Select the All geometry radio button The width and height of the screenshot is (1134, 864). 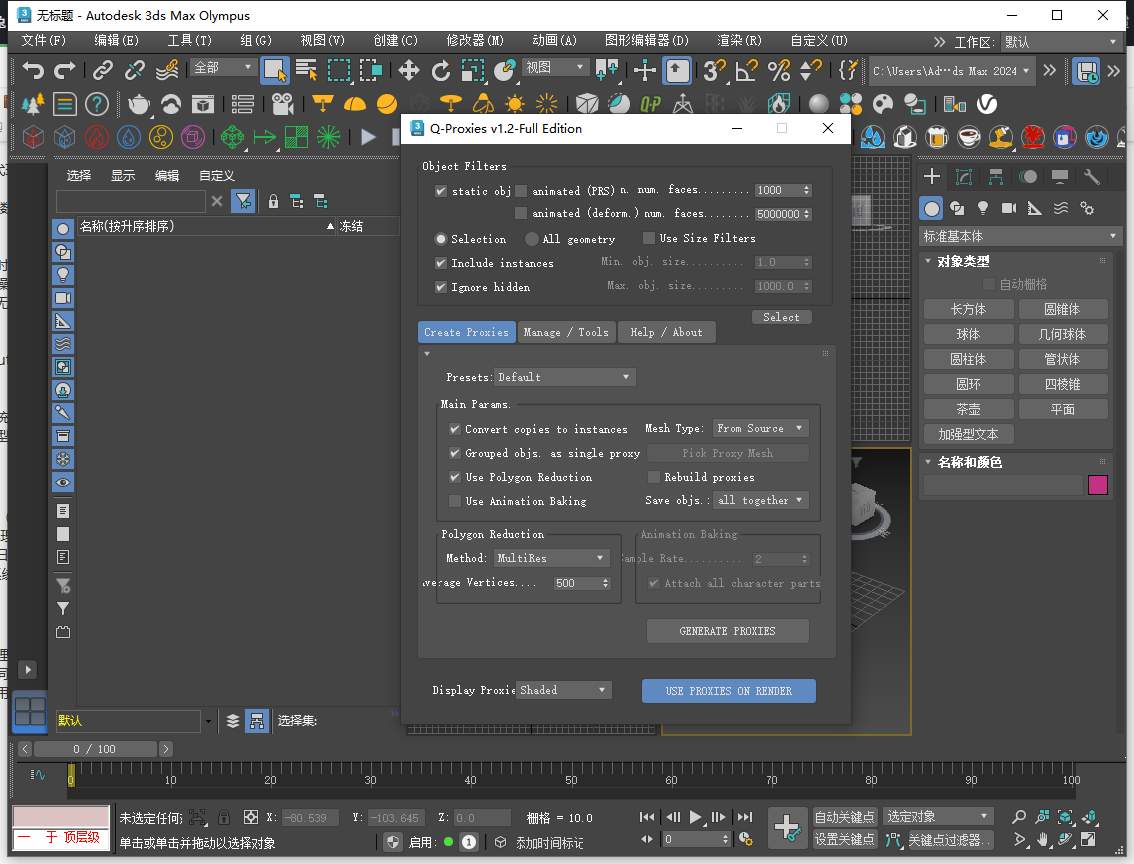pos(531,238)
